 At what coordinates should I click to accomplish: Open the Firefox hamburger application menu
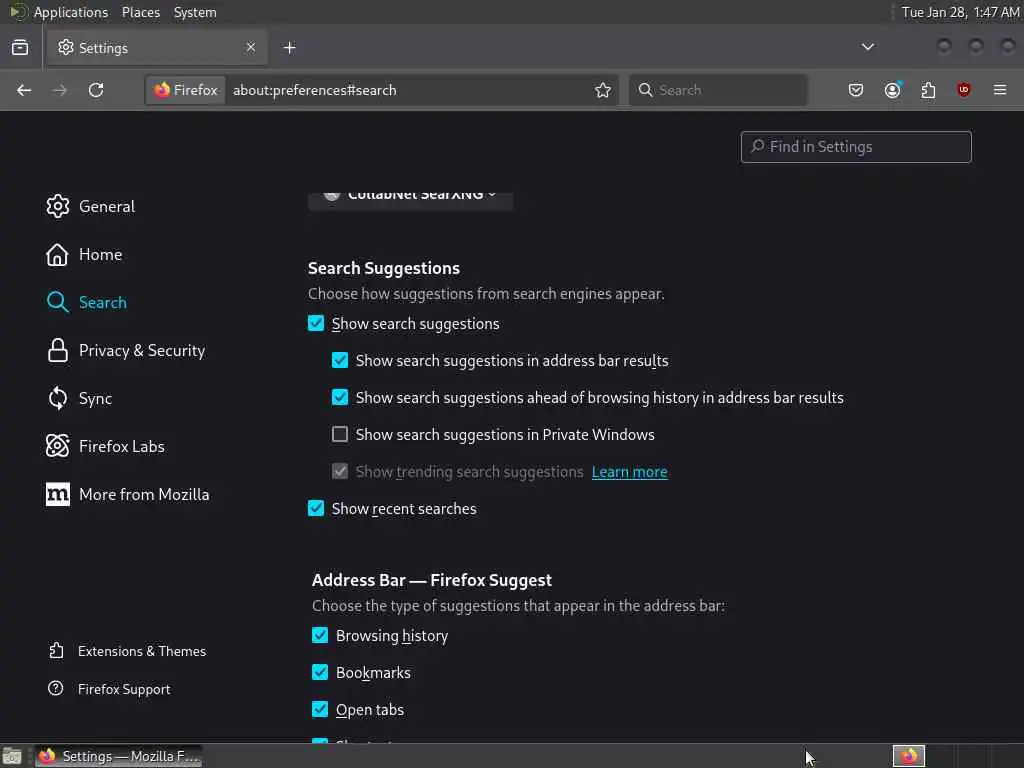coord(1000,90)
